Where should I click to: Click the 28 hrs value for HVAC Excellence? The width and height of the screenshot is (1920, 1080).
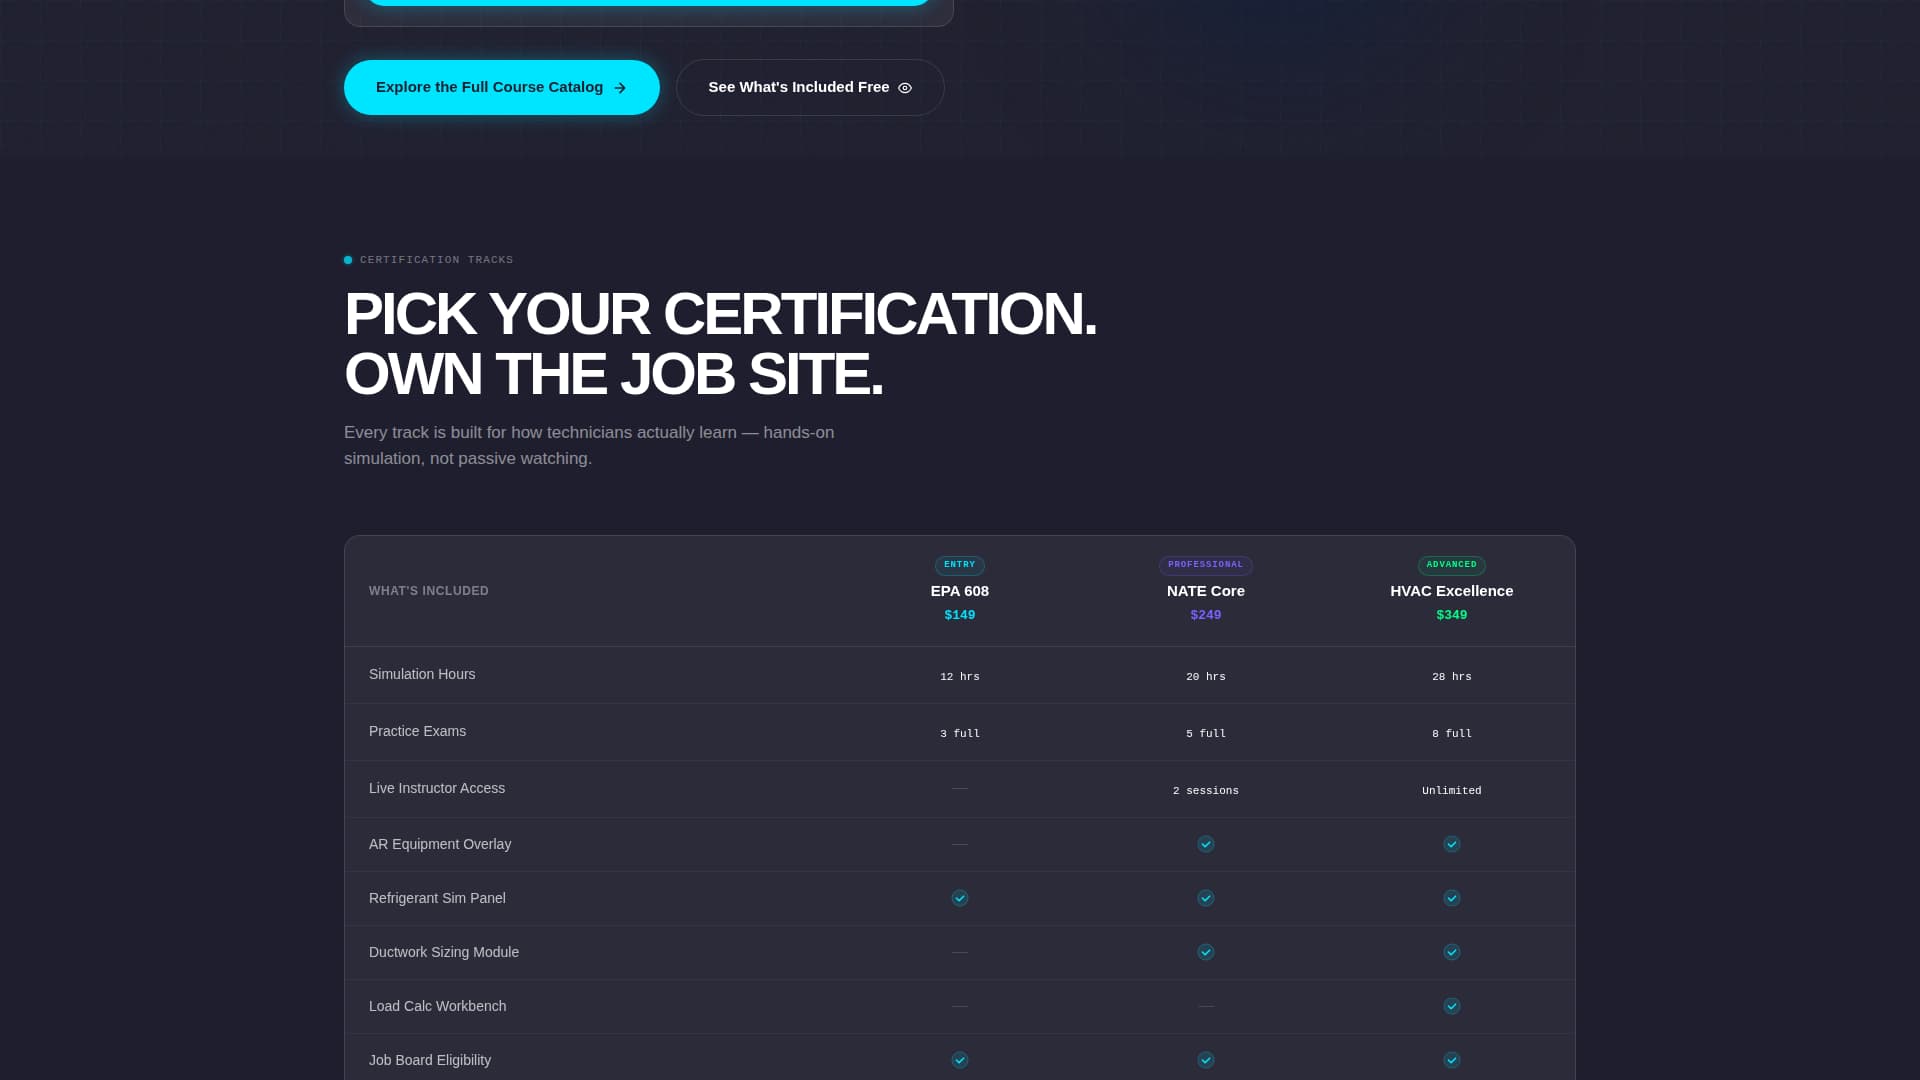1451,677
